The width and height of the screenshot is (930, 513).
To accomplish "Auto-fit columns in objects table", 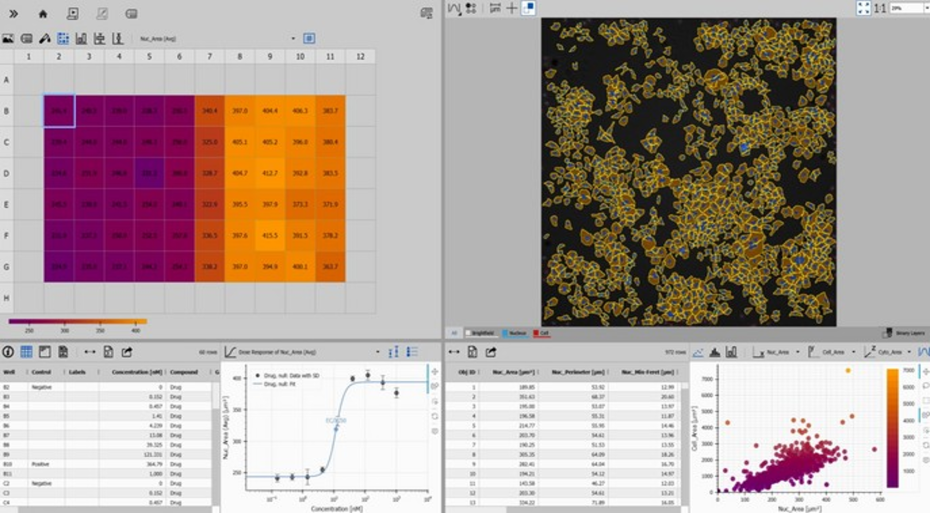I will 454,352.
